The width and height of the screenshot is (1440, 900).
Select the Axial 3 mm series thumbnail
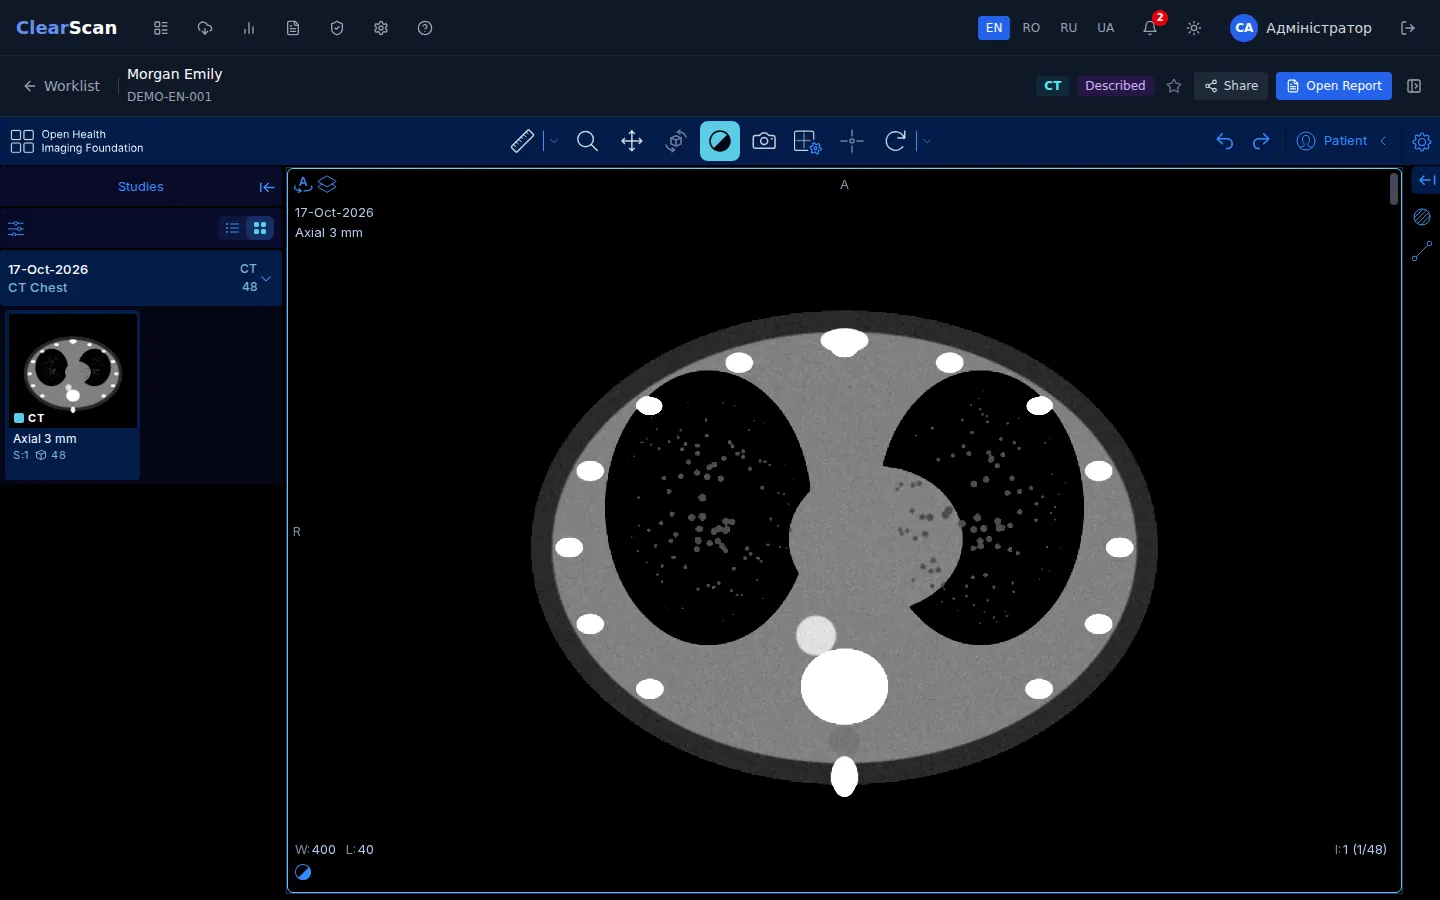(x=72, y=395)
